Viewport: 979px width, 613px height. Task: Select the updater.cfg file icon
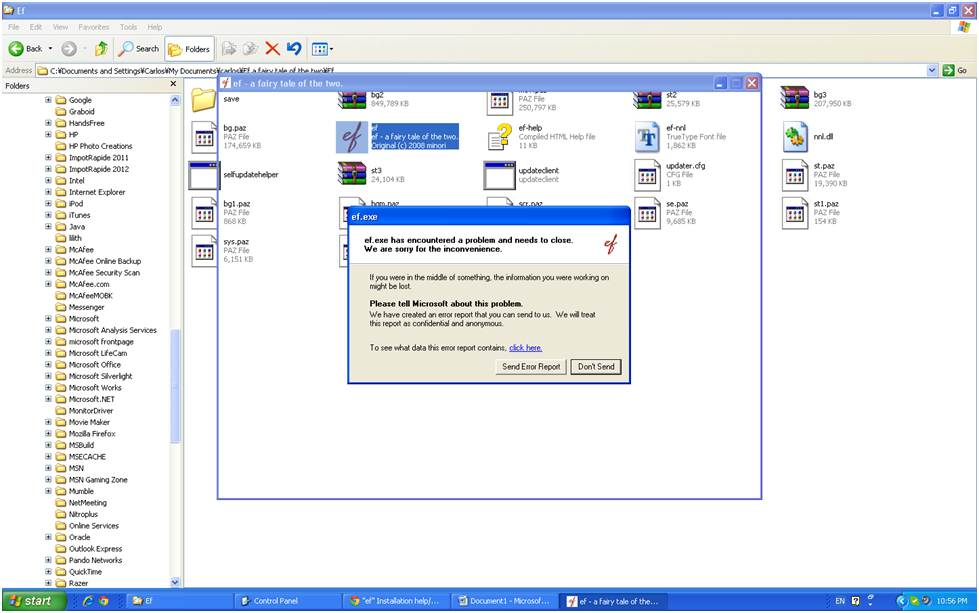[648, 175]
